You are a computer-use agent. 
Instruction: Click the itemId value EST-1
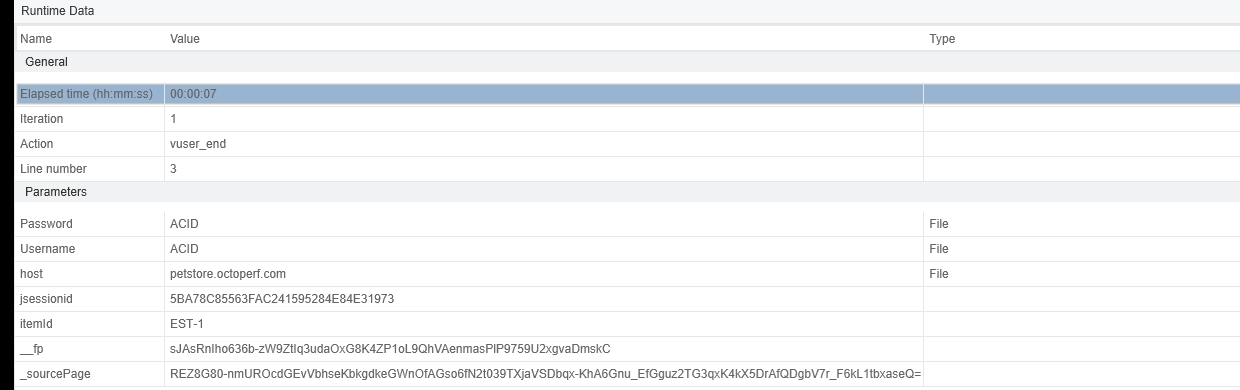tap(187, 324)
